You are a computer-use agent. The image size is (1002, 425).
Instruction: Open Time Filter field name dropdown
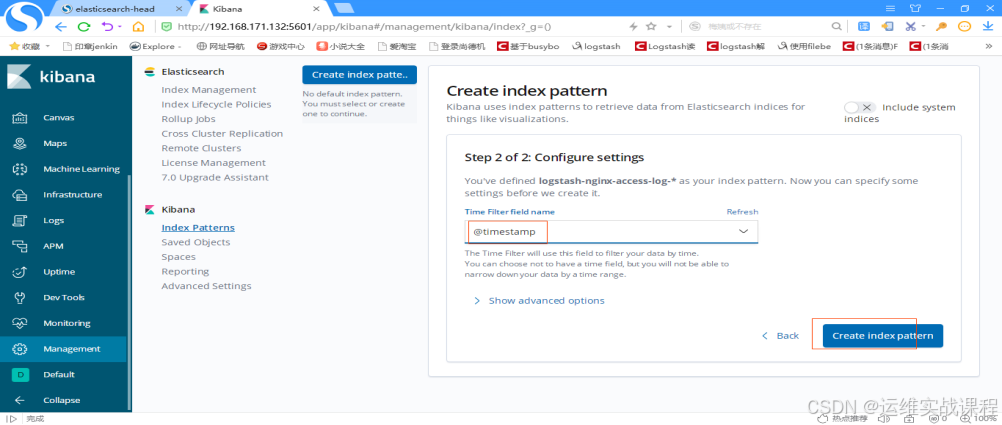click(612, 231)
